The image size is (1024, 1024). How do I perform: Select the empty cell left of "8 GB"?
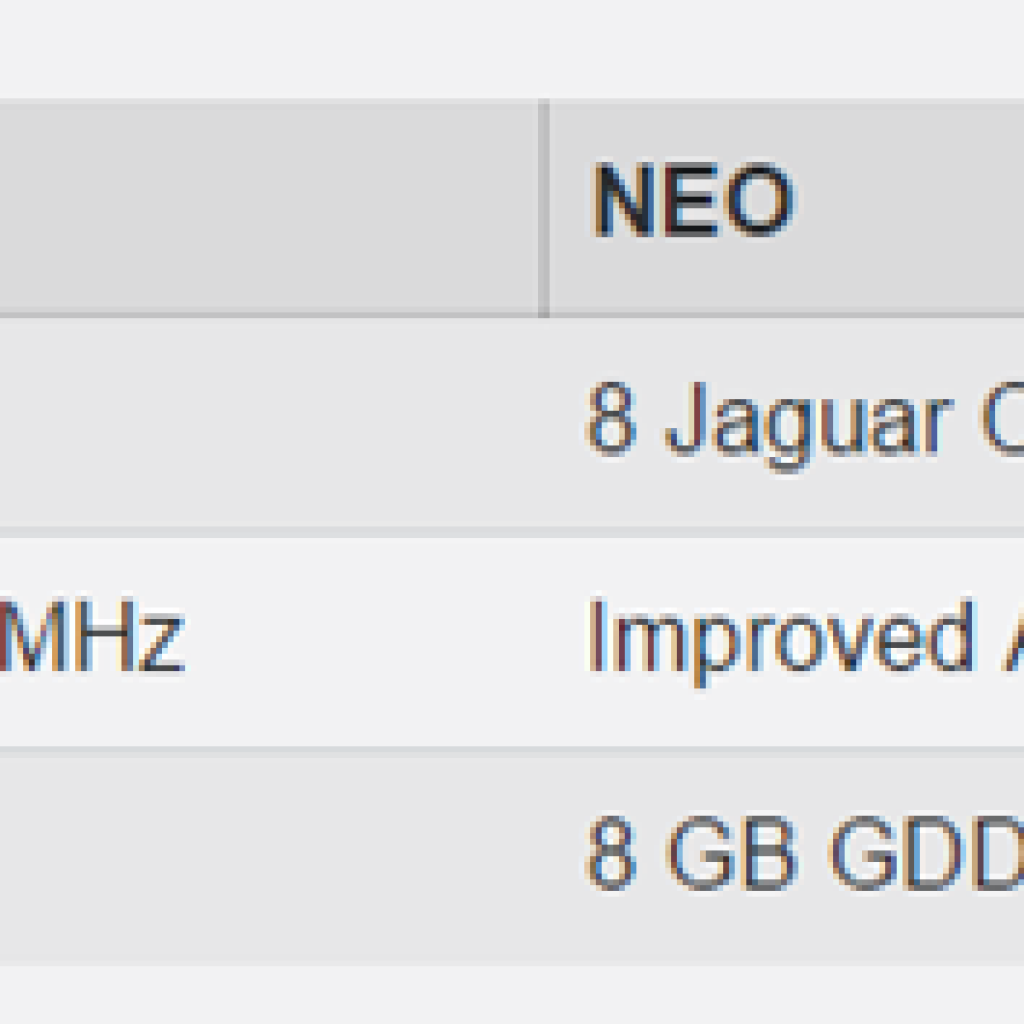tap(270, 856)
